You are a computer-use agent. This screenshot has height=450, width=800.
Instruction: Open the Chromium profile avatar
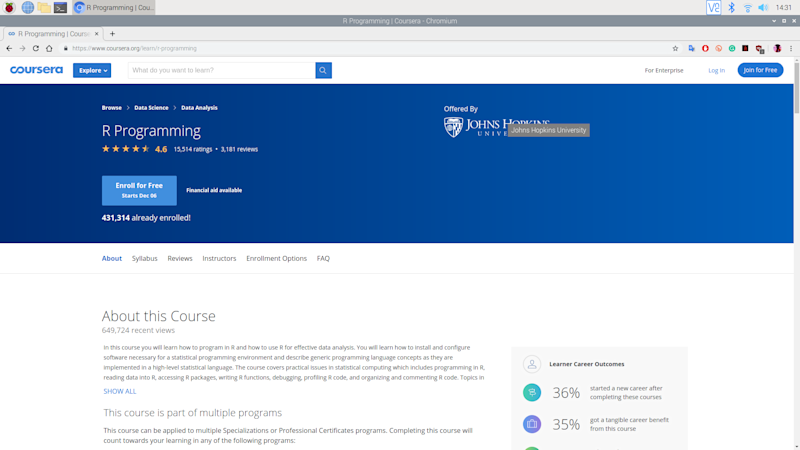pyautogui.click(x=777, y=48)
